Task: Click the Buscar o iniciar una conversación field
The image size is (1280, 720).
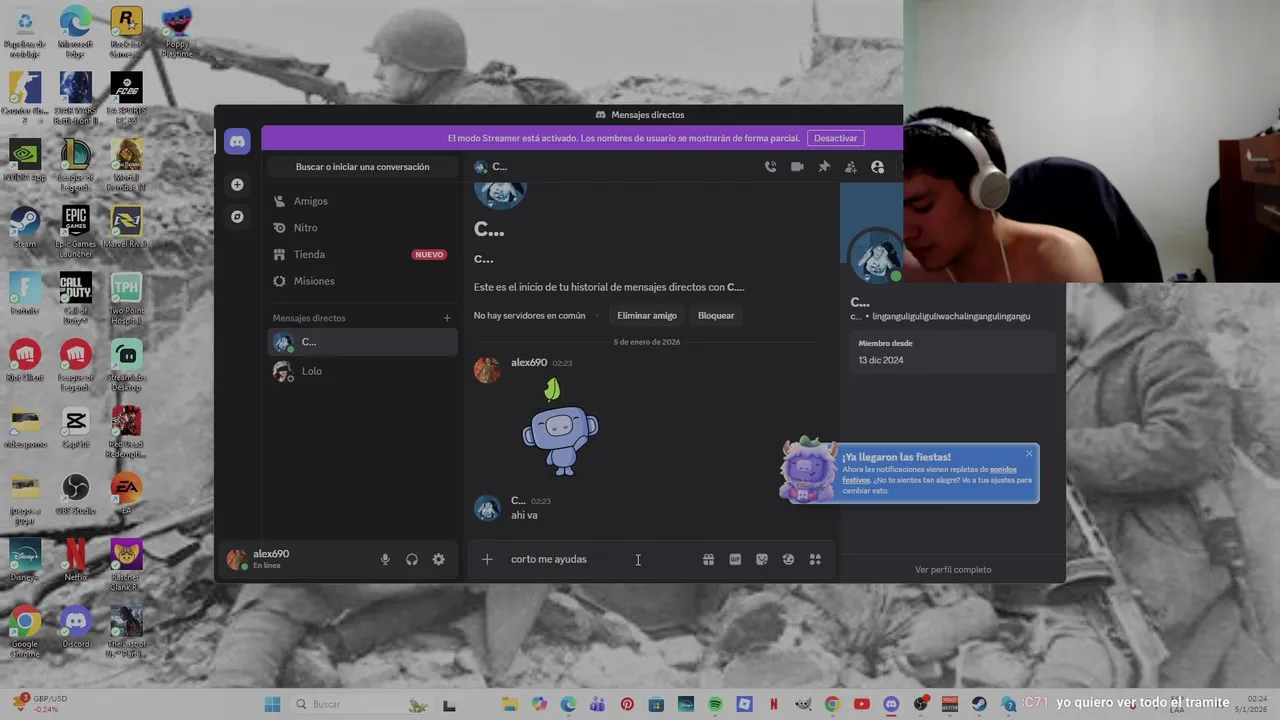Action: 362,167
